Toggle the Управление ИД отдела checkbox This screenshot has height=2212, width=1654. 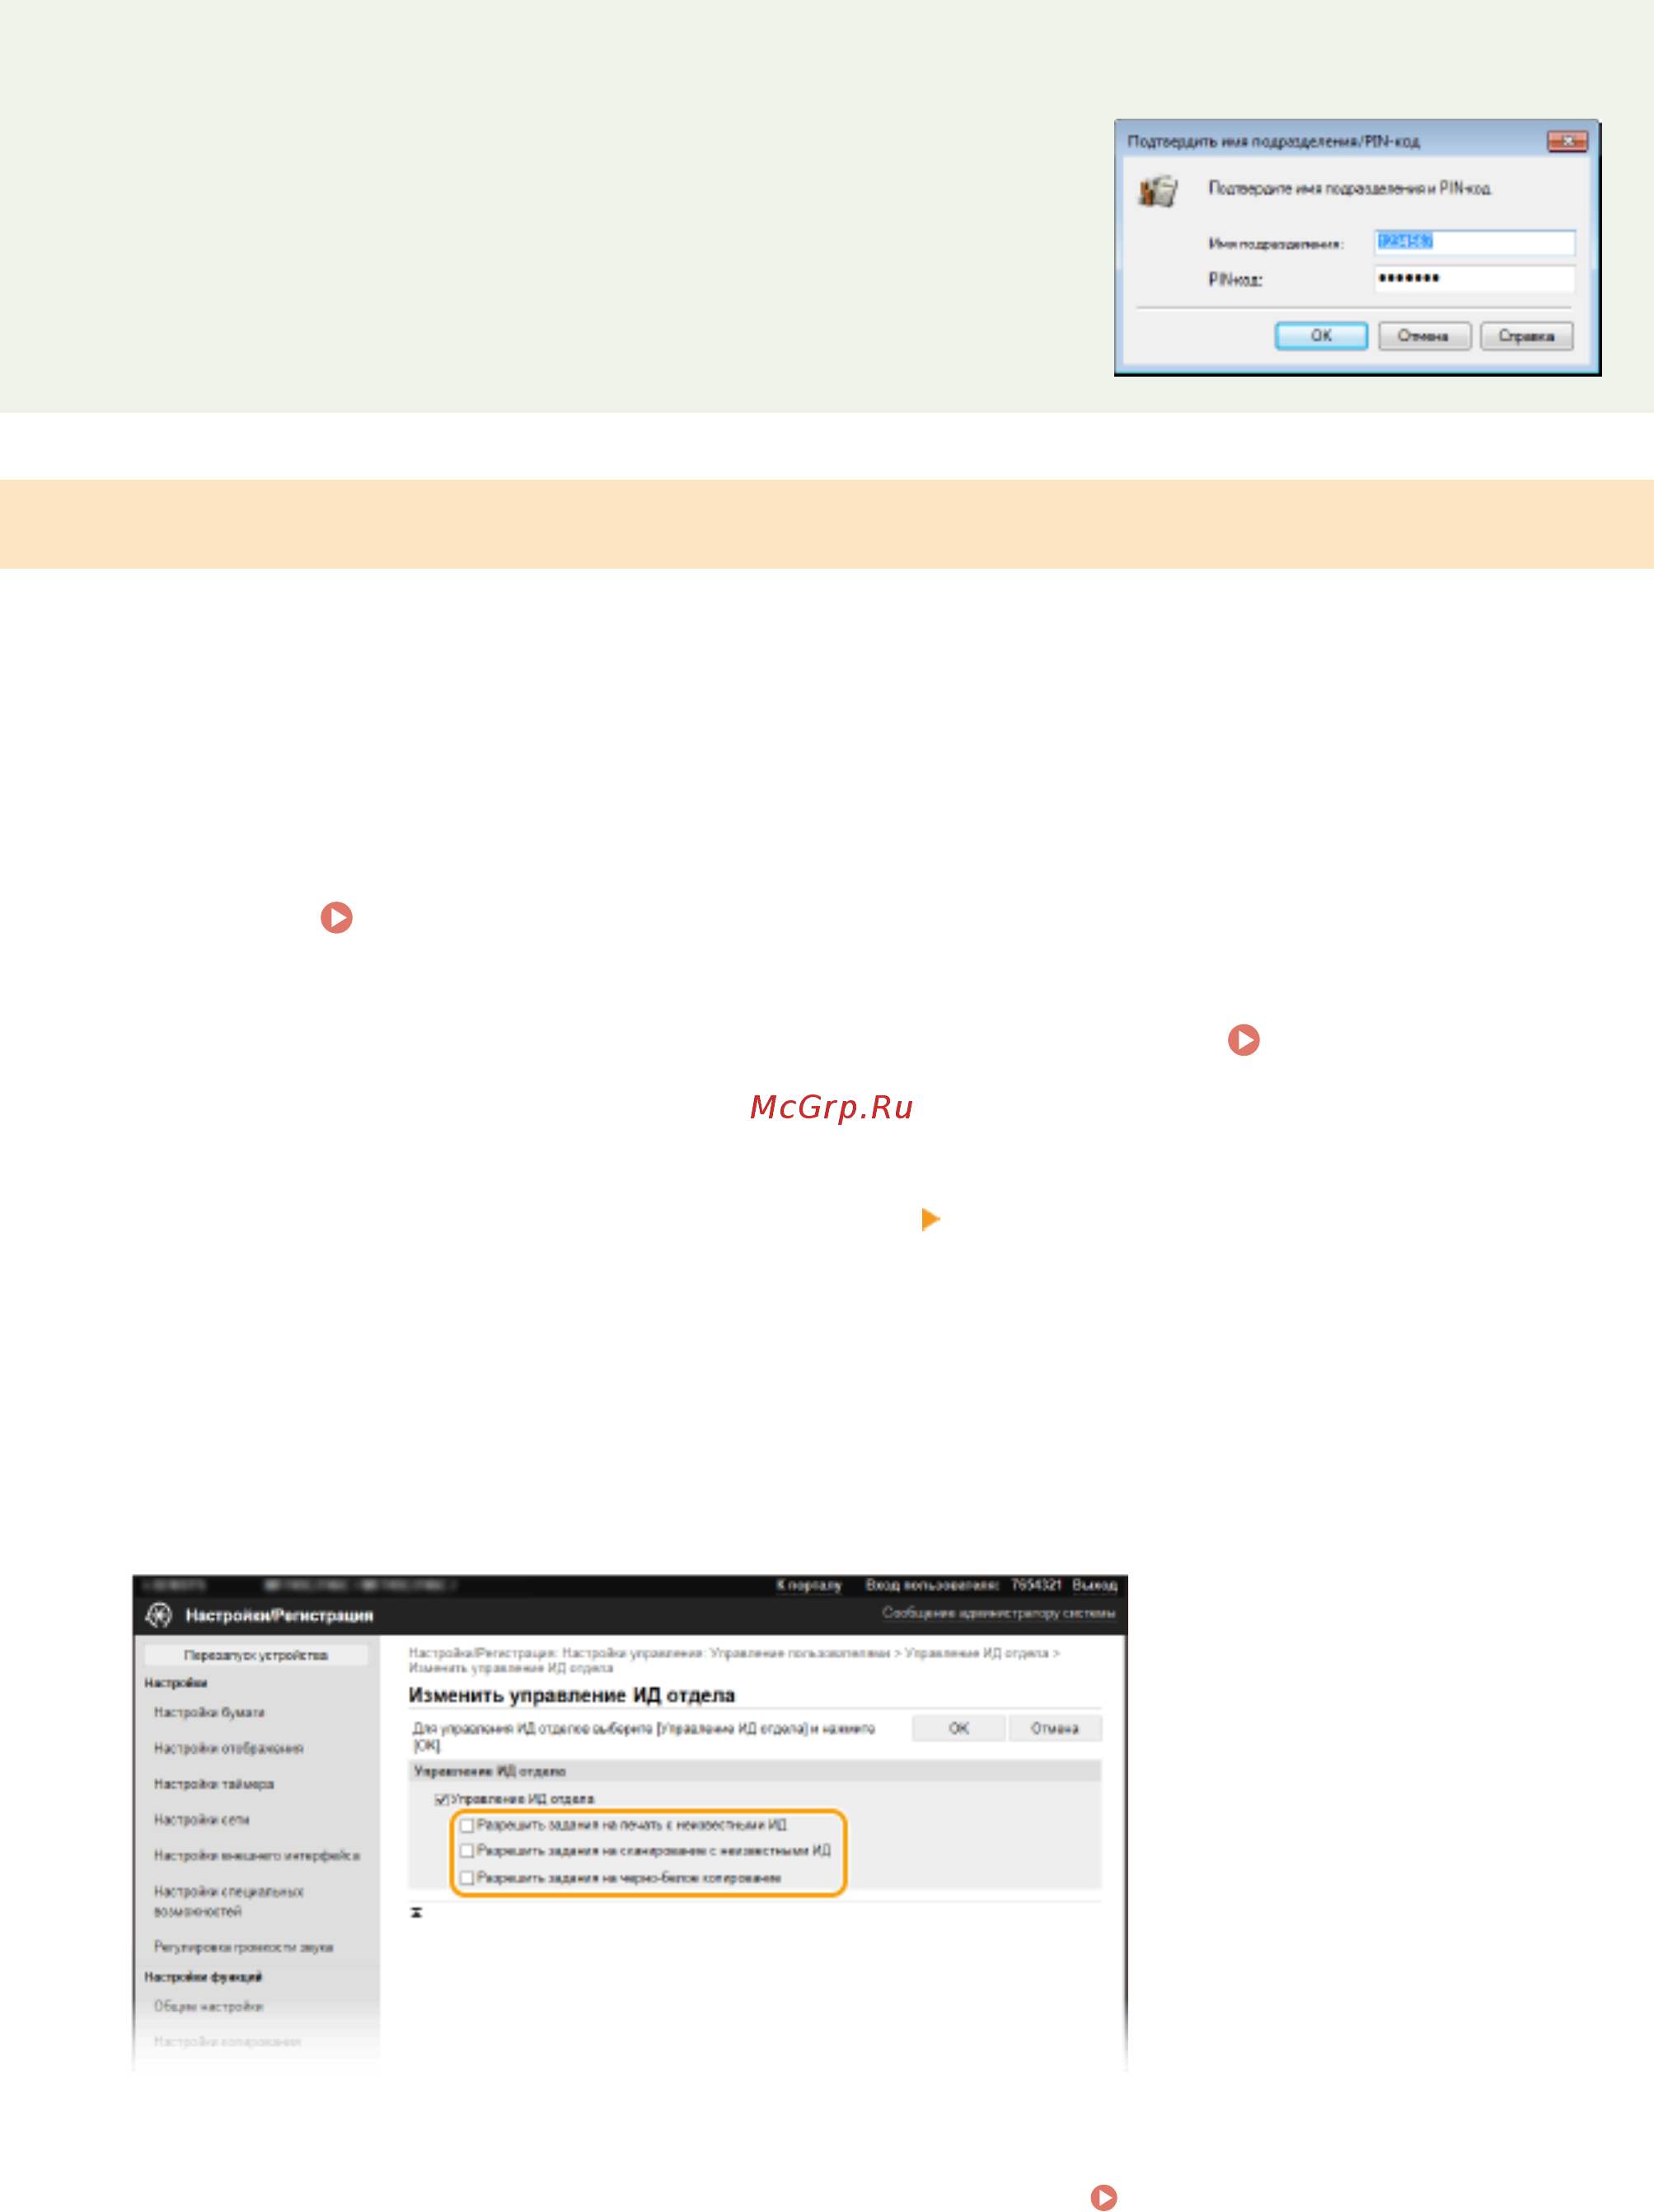[441, 1799]
